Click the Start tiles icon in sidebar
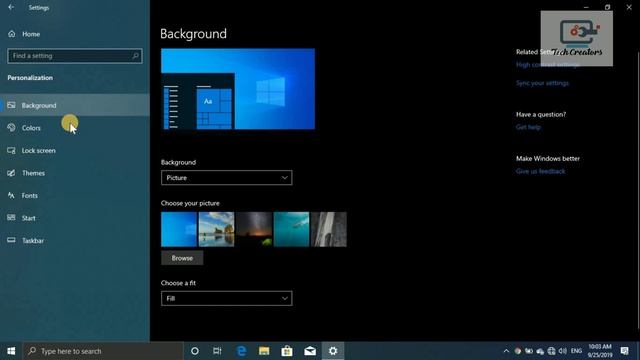Viewport: 640px width, 360px height. pos(11,218)
